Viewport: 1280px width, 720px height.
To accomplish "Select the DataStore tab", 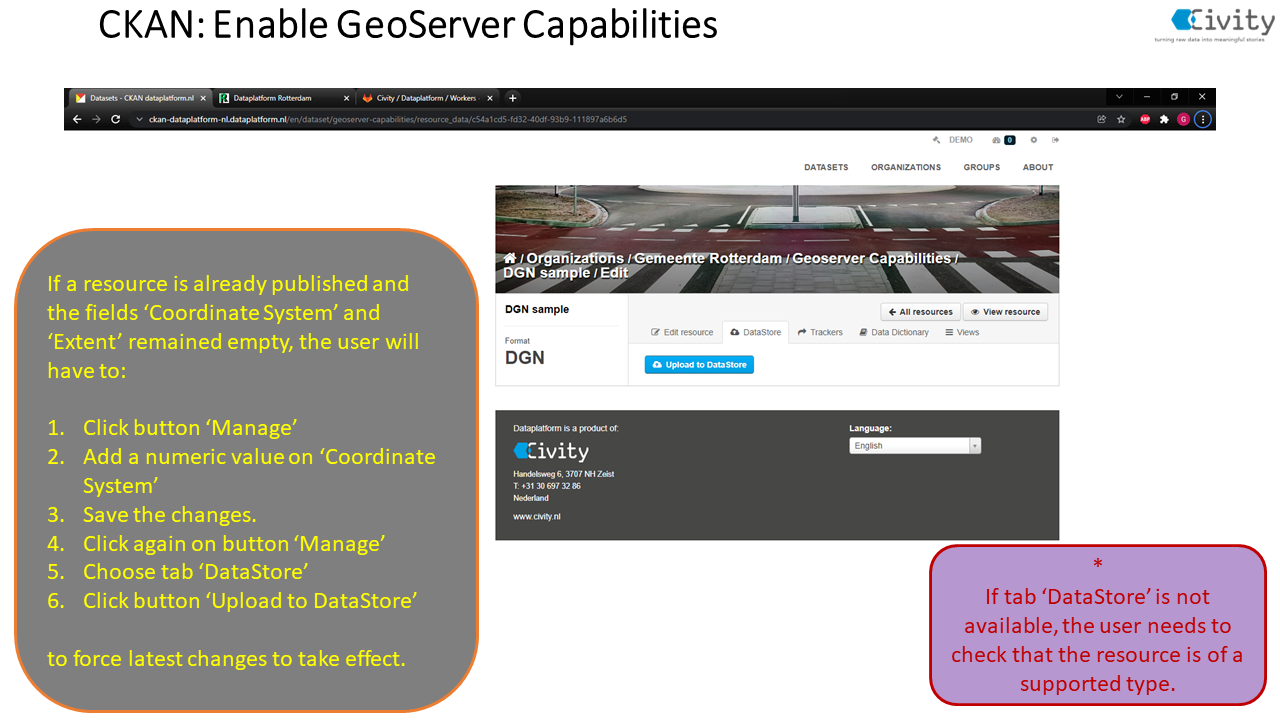I will [x=755, y=332].
